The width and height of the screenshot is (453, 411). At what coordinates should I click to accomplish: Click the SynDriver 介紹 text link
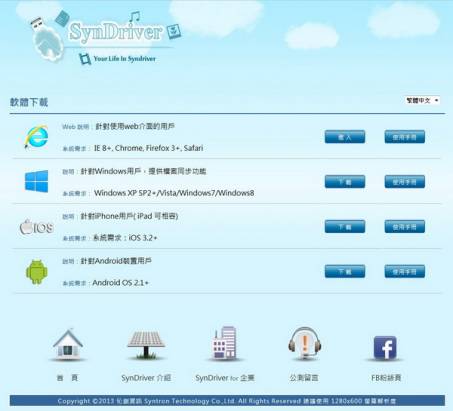click(146, 378)
